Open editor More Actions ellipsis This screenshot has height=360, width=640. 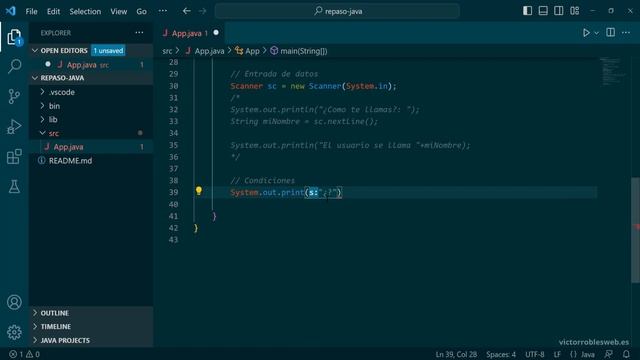point(626,32)
